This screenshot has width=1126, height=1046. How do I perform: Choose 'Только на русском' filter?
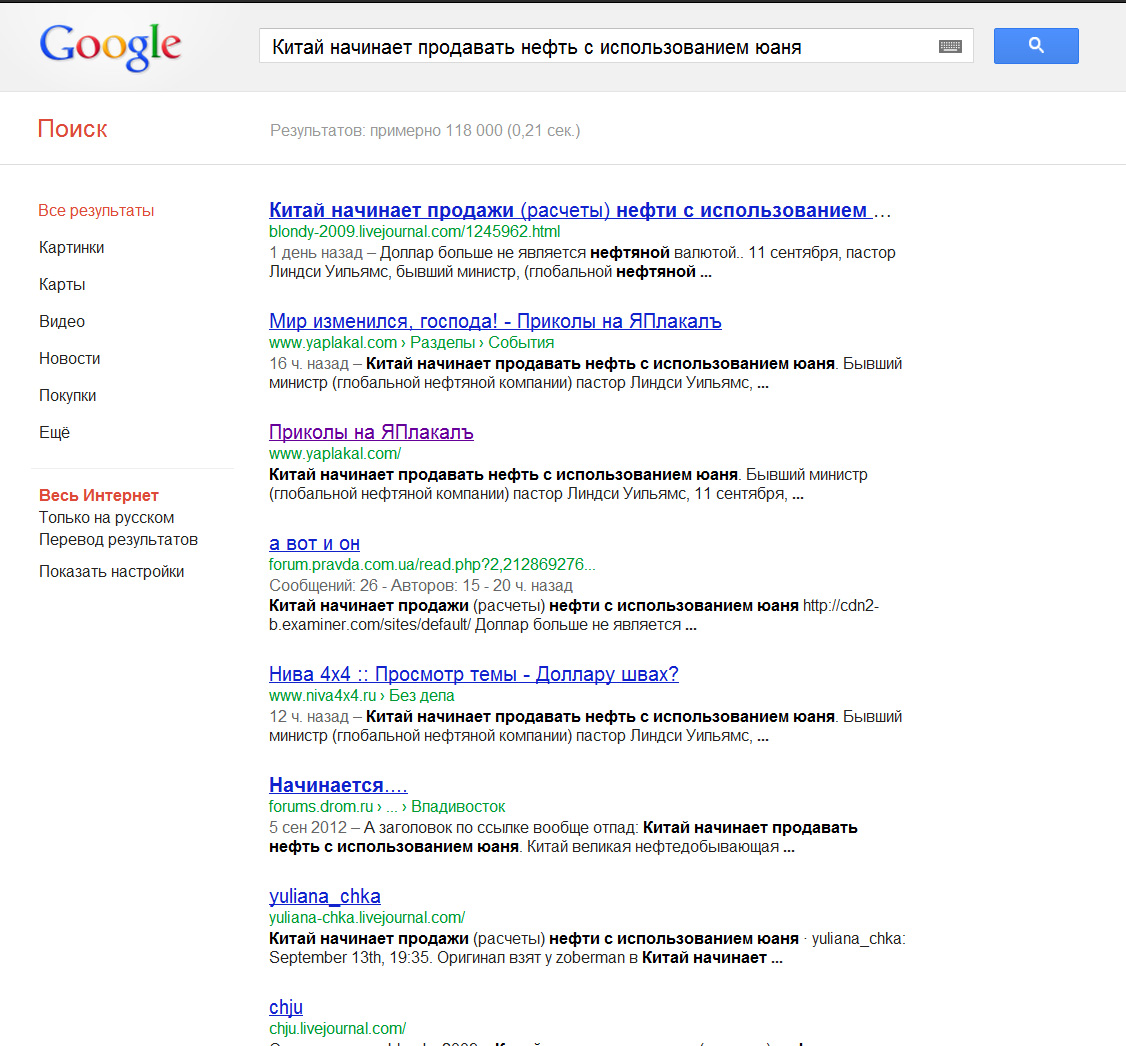[106, 518]
